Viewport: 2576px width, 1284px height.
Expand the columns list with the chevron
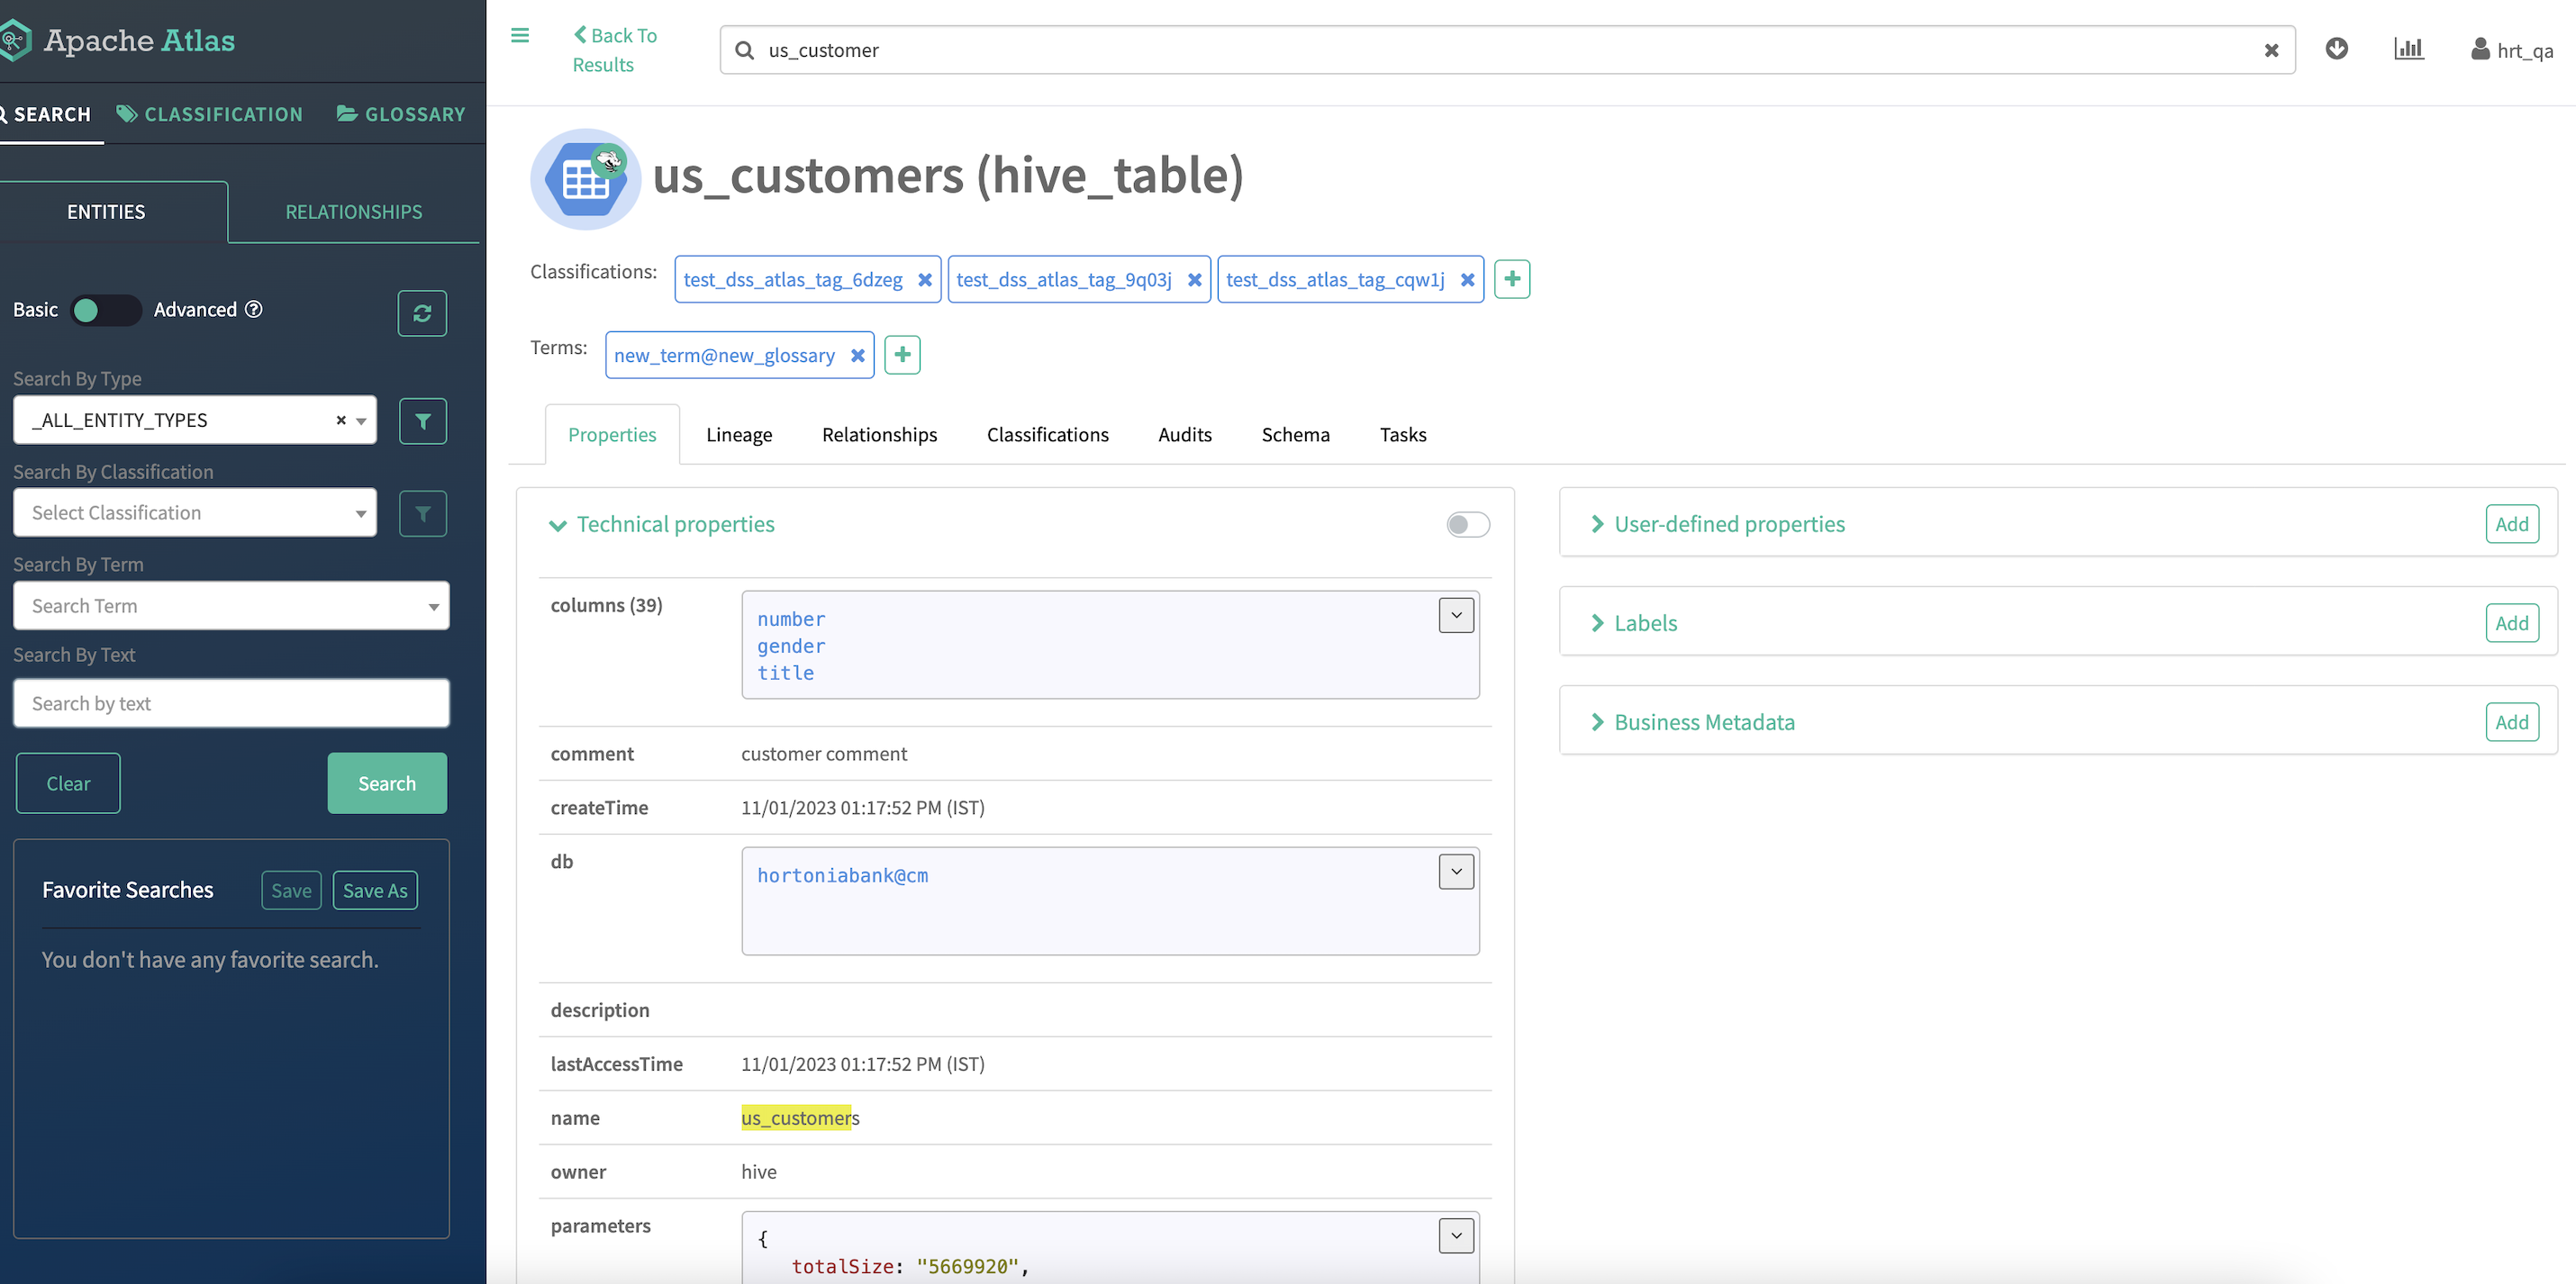(1455, 616)
